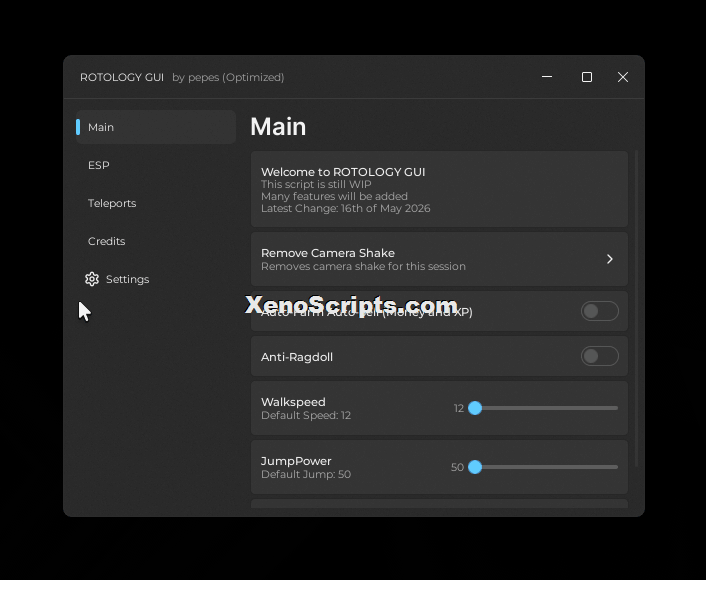Click the 'This script is still WIP' line
Image resolution: width=706 pixels, height=610 pixels.
coord(316,184)
